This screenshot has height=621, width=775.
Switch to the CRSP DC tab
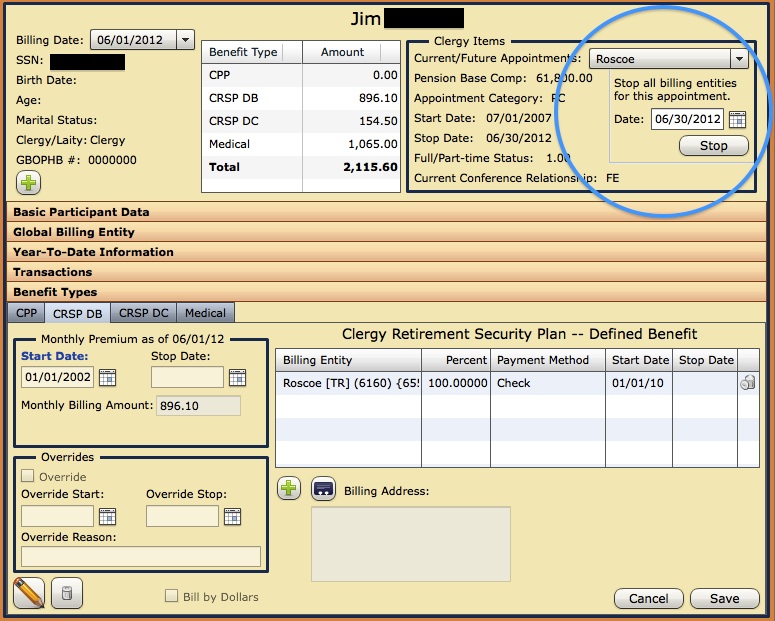[x=143, y=313]
